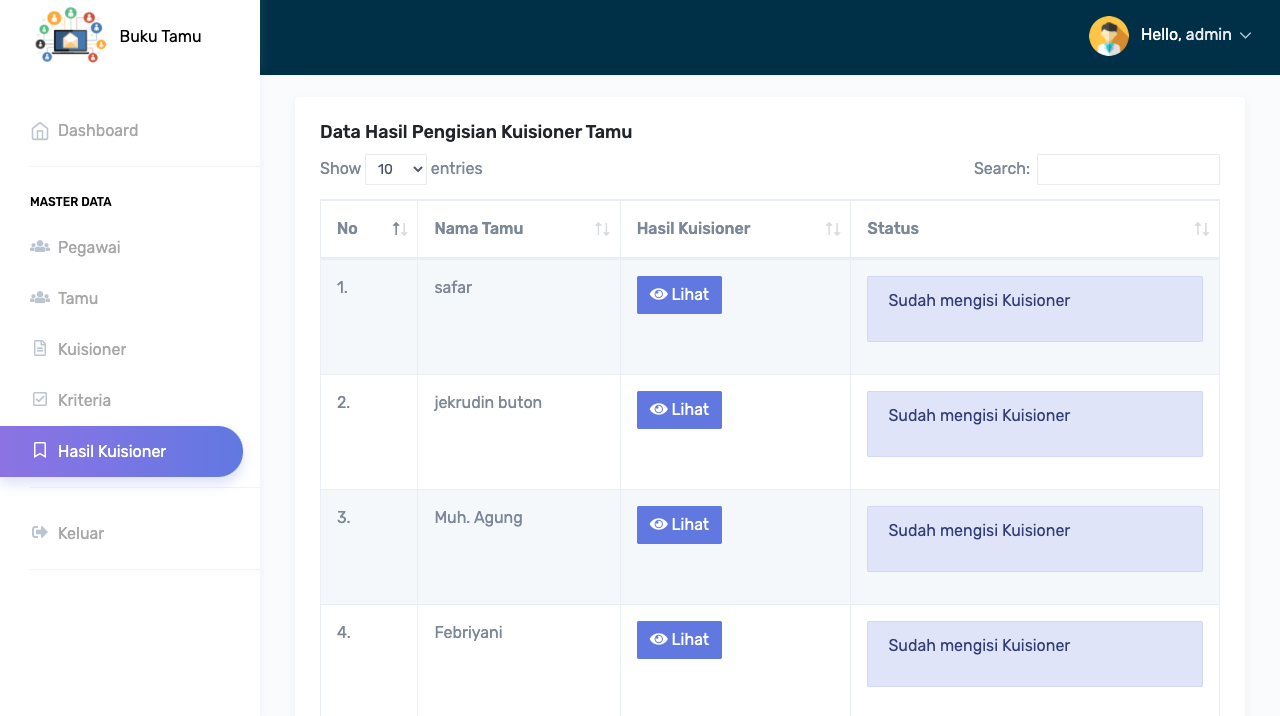Click the MASTER DATA section label
1280x716 pixels.
71,202
